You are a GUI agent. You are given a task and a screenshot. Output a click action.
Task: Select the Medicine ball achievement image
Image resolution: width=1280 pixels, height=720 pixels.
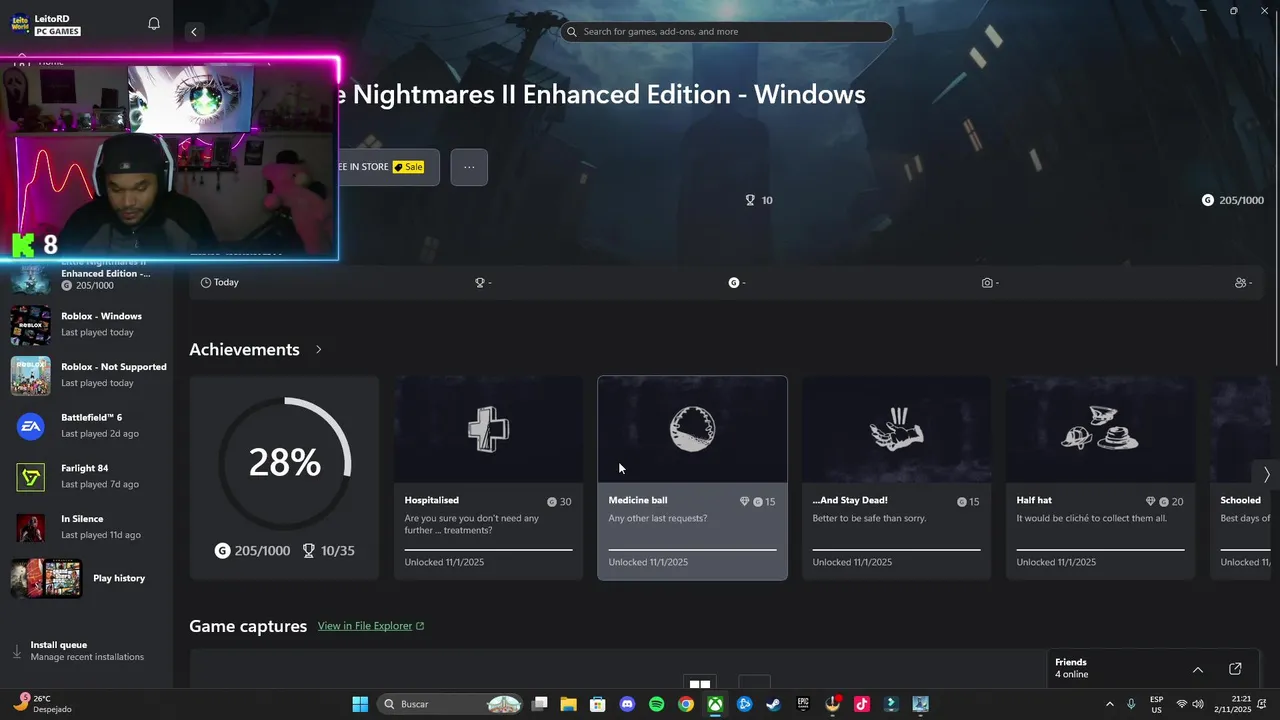[x=692, y=429]
